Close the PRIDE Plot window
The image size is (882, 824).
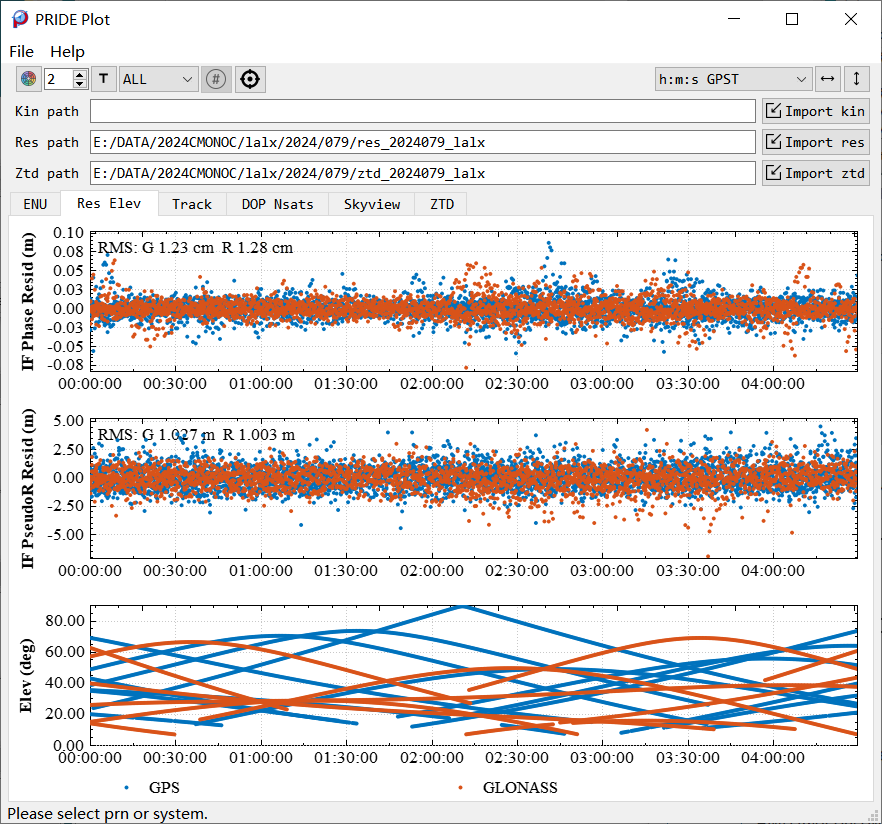tap(850, 19)
